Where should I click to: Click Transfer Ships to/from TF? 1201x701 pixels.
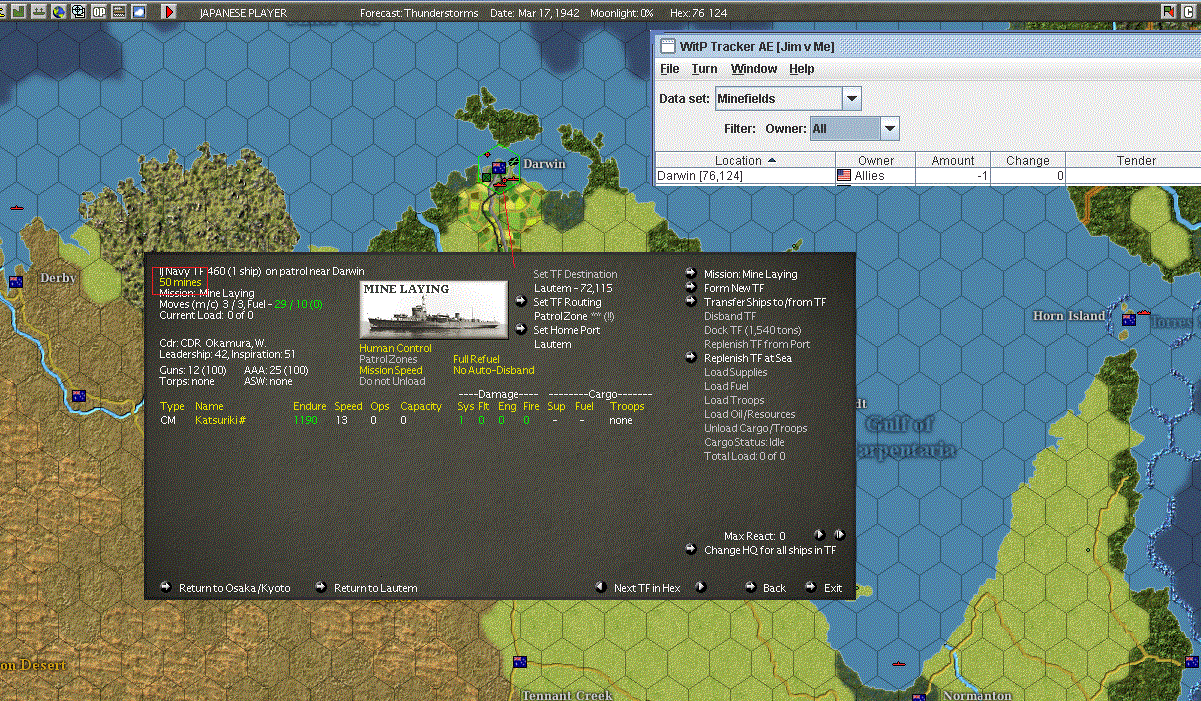click(765, 302)
